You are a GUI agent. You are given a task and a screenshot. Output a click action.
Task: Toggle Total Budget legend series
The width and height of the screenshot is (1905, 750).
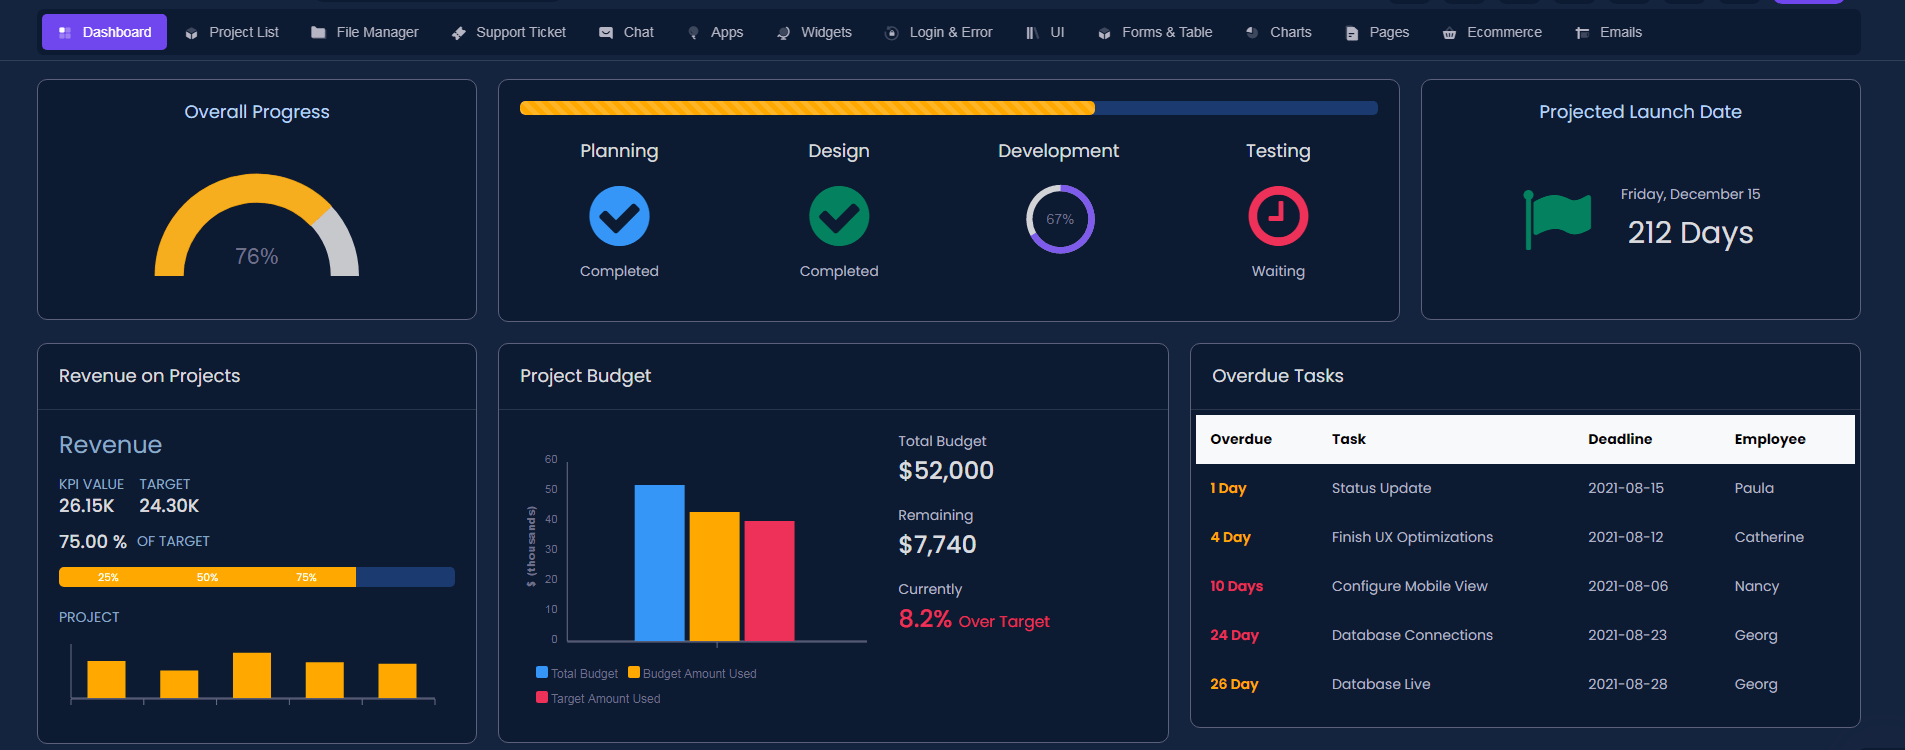[x=577, y=674]
